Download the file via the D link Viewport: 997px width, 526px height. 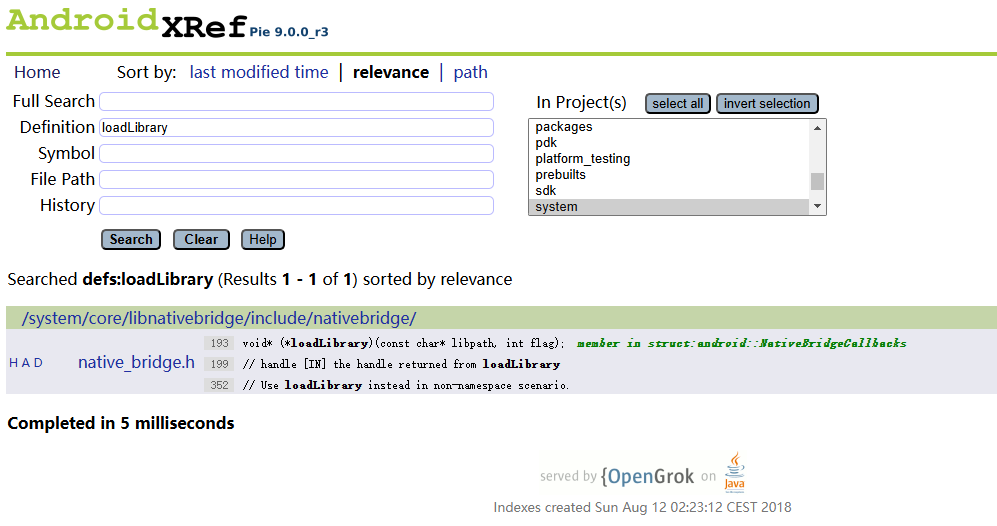pyautogui.click(x=39, y=363)
